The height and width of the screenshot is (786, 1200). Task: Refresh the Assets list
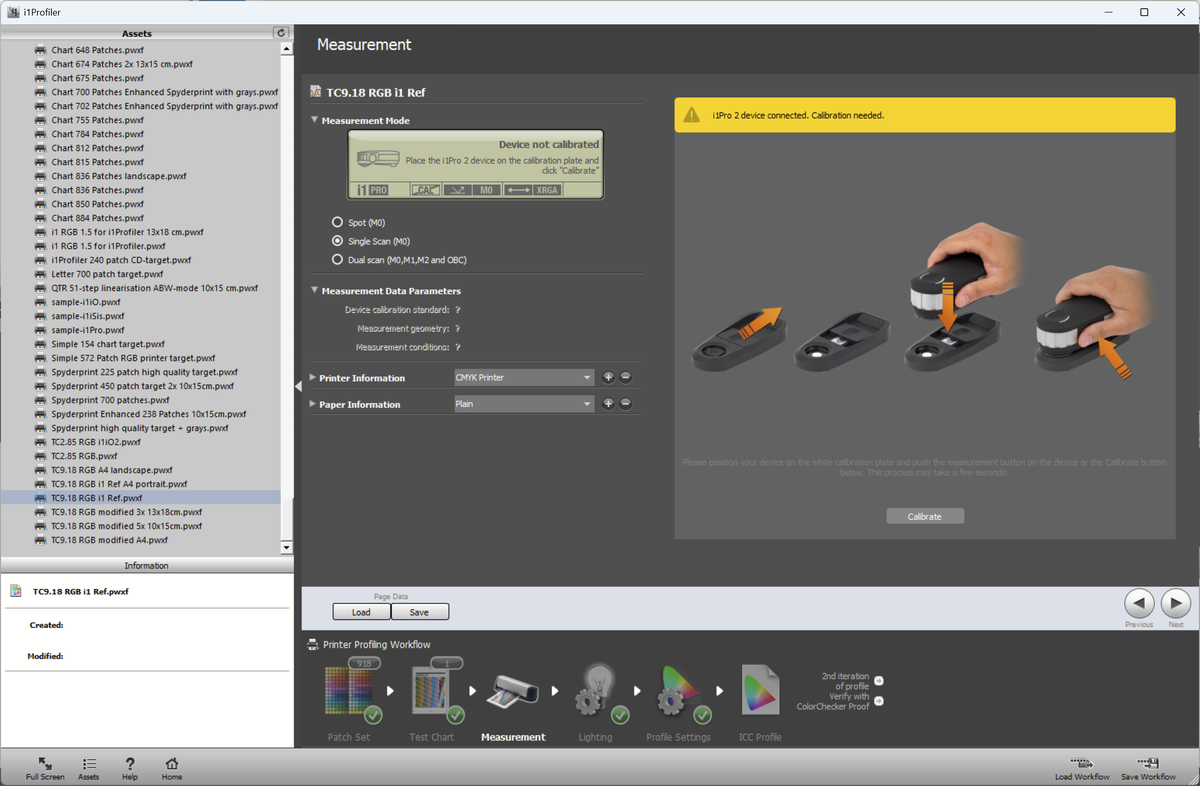281,33
